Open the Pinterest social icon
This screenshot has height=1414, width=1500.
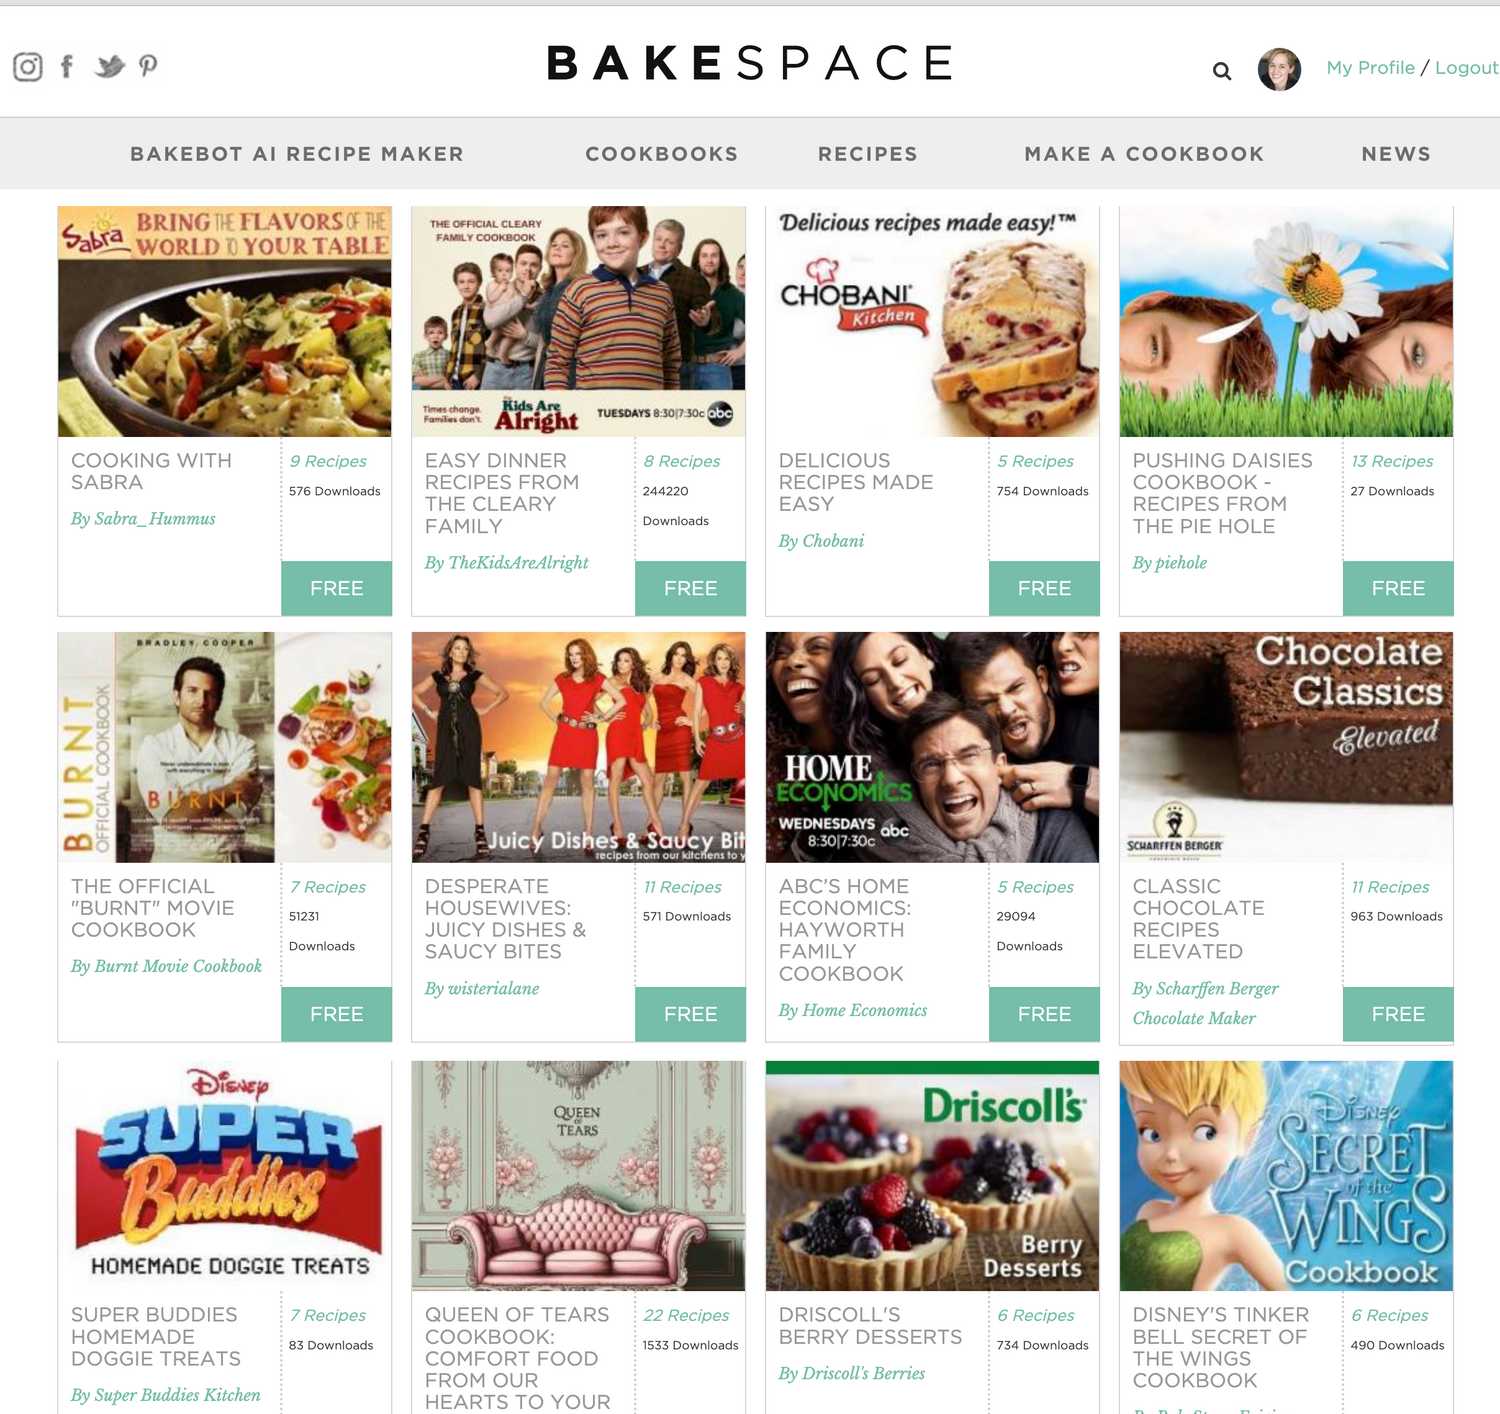[x=148, y=67]
